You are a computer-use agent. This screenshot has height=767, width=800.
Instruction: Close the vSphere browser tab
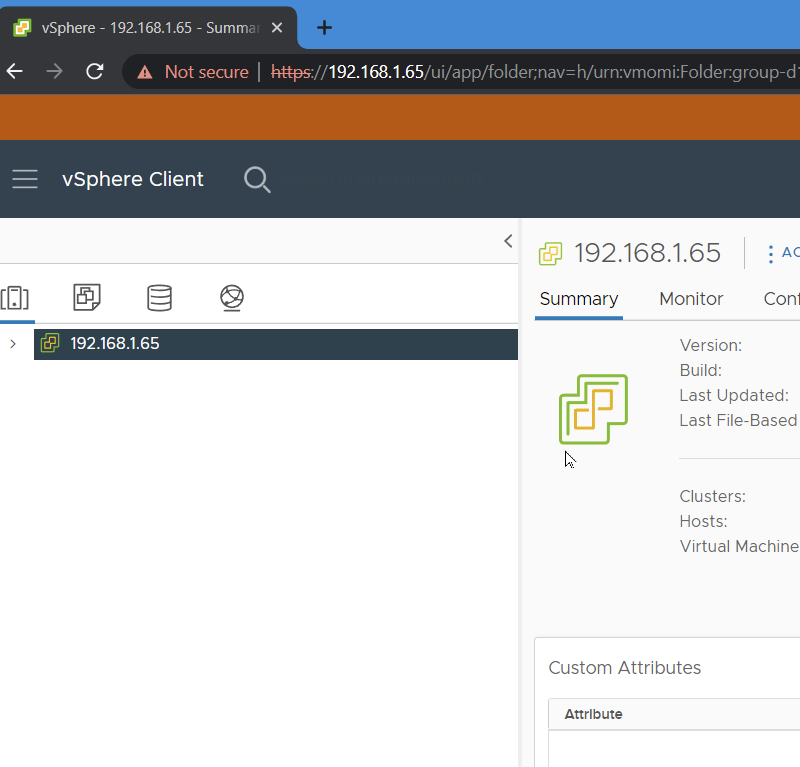277,28
